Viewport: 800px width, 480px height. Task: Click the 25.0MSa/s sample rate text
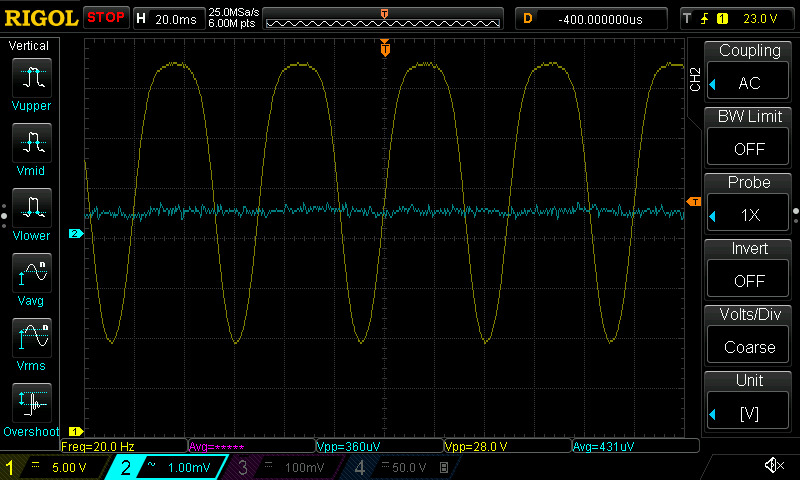[x=234, y=12]
